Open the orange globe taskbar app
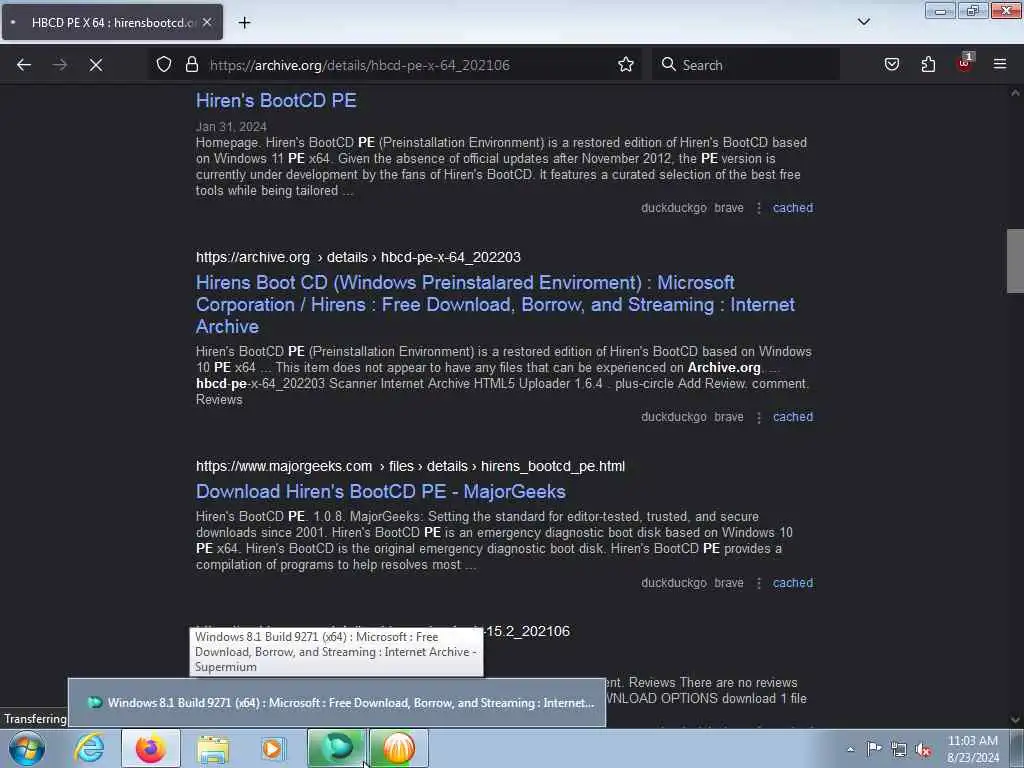1024x768 pixels. (399, 748)
